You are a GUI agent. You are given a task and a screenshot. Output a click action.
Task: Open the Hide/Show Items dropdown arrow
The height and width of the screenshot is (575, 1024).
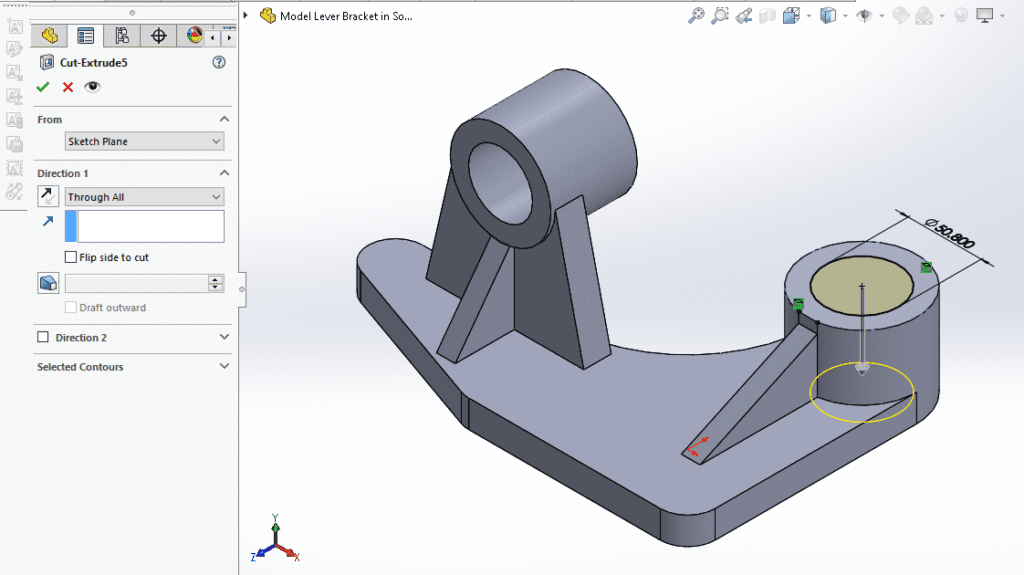(x=882, y=16)
